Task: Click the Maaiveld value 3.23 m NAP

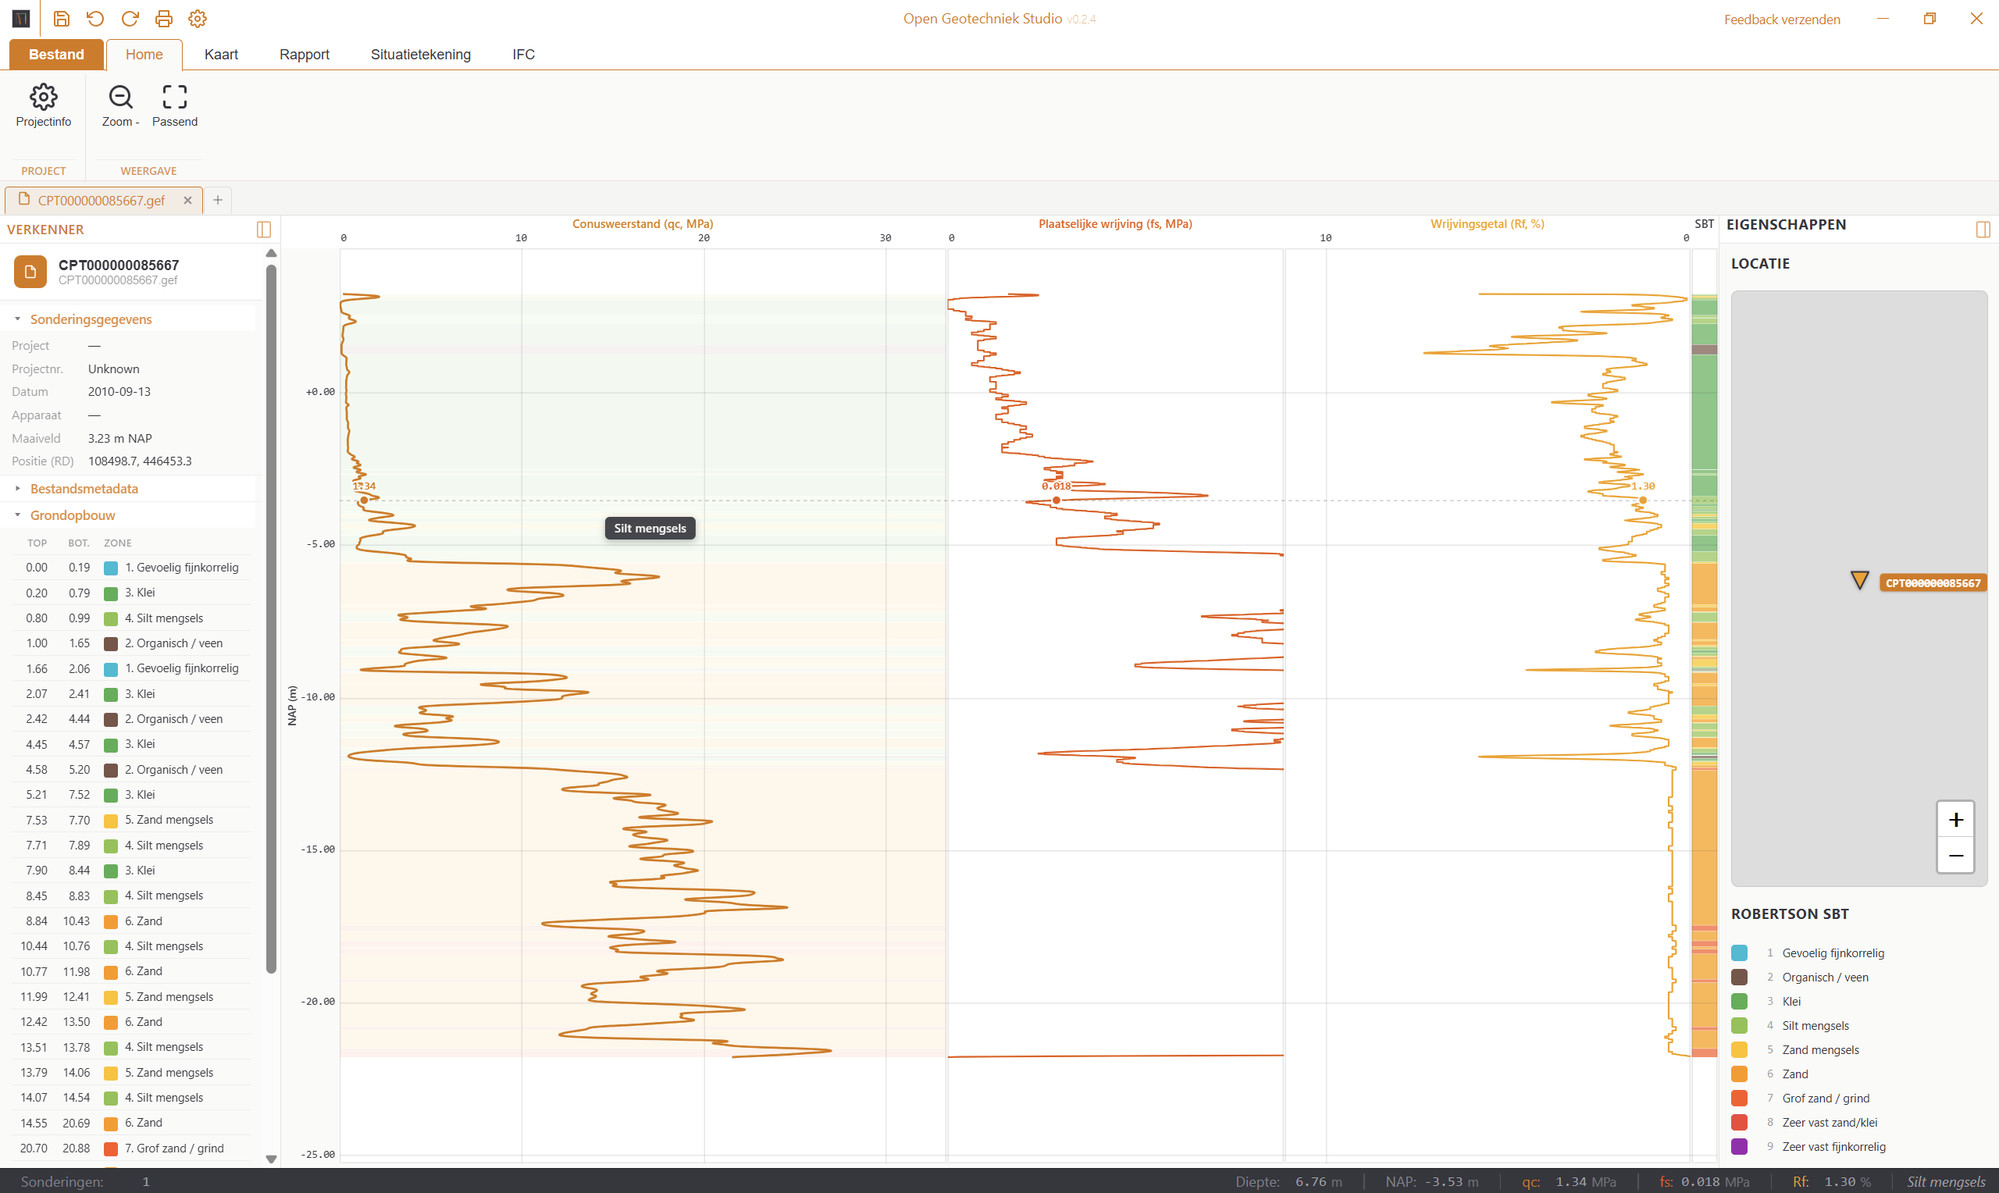Action: pyautogui.click(x=120, y=438)
